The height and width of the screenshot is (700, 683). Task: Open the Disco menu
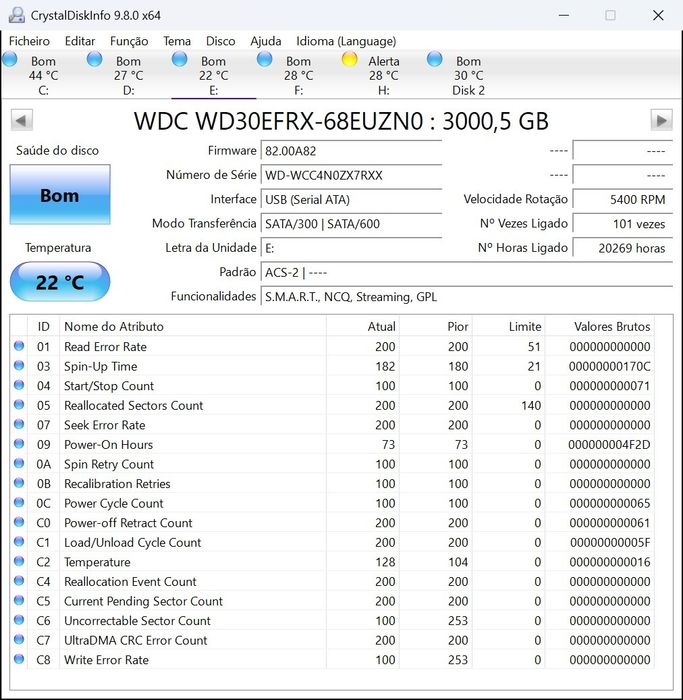pyautogui.click(x=221, y=41)
